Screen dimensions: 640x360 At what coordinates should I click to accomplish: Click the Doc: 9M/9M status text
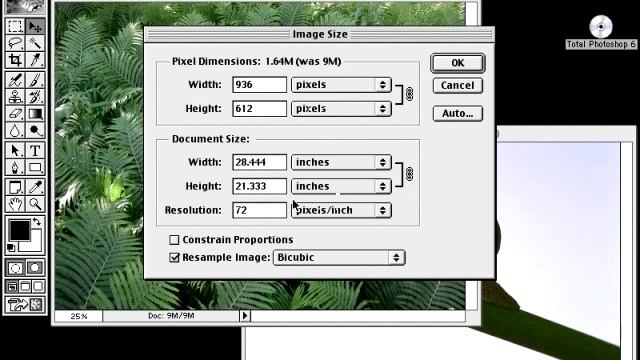(x=171, y=316)
